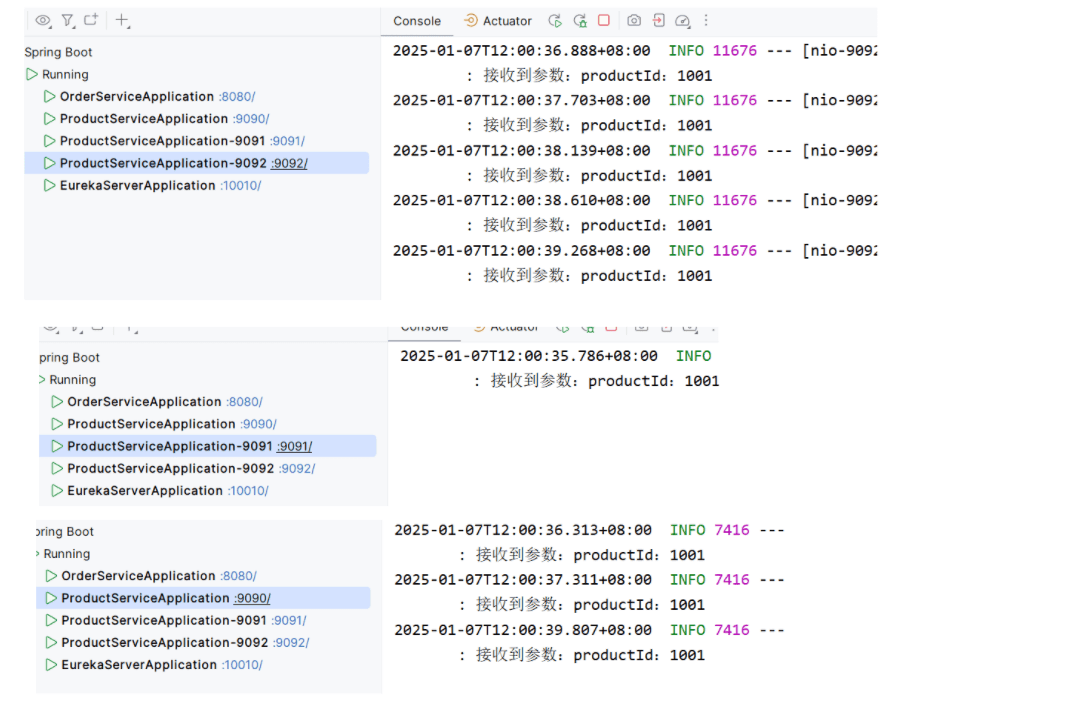Select Running node in panel with :9090/ highlighted
1073x726 pixels.
[x=67, y=554]
